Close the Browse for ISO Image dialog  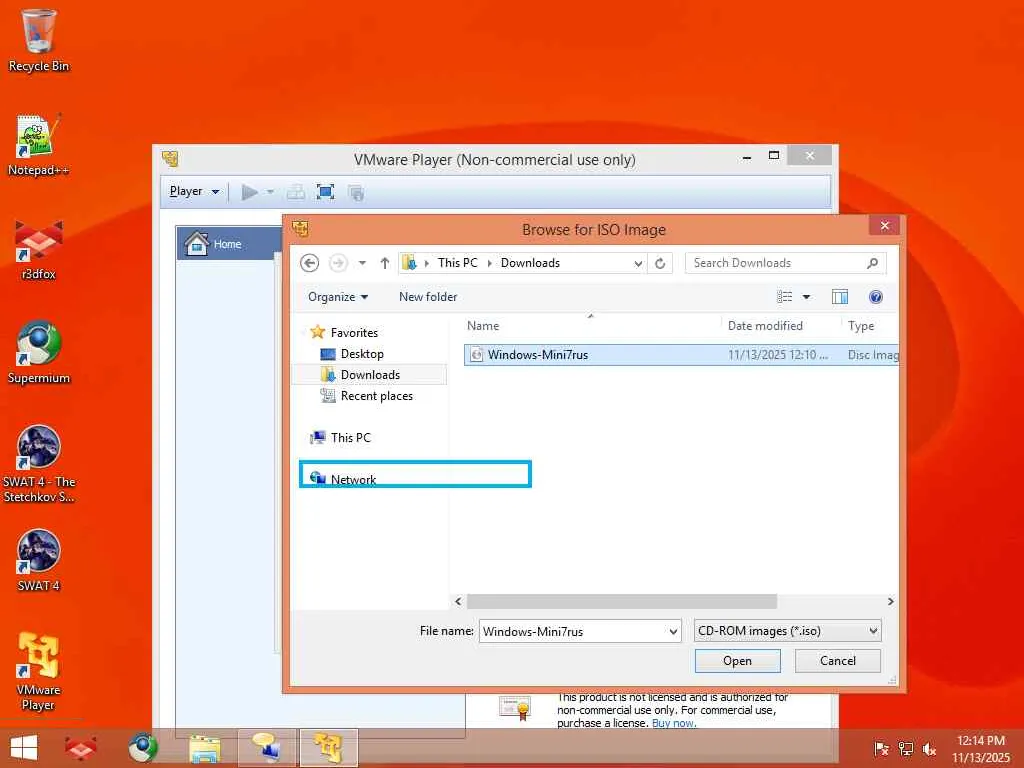pos(884,226)
